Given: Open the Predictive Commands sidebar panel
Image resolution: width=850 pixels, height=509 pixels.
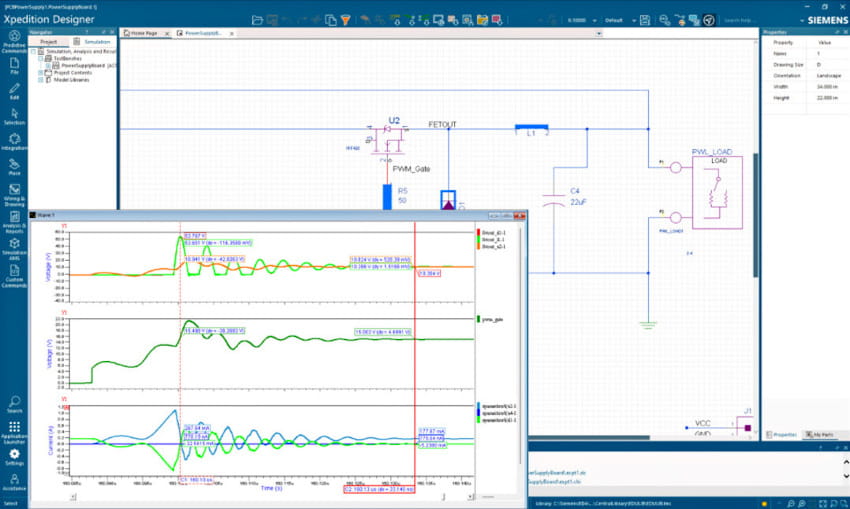Looking at the screenshot, I should 14,37.
